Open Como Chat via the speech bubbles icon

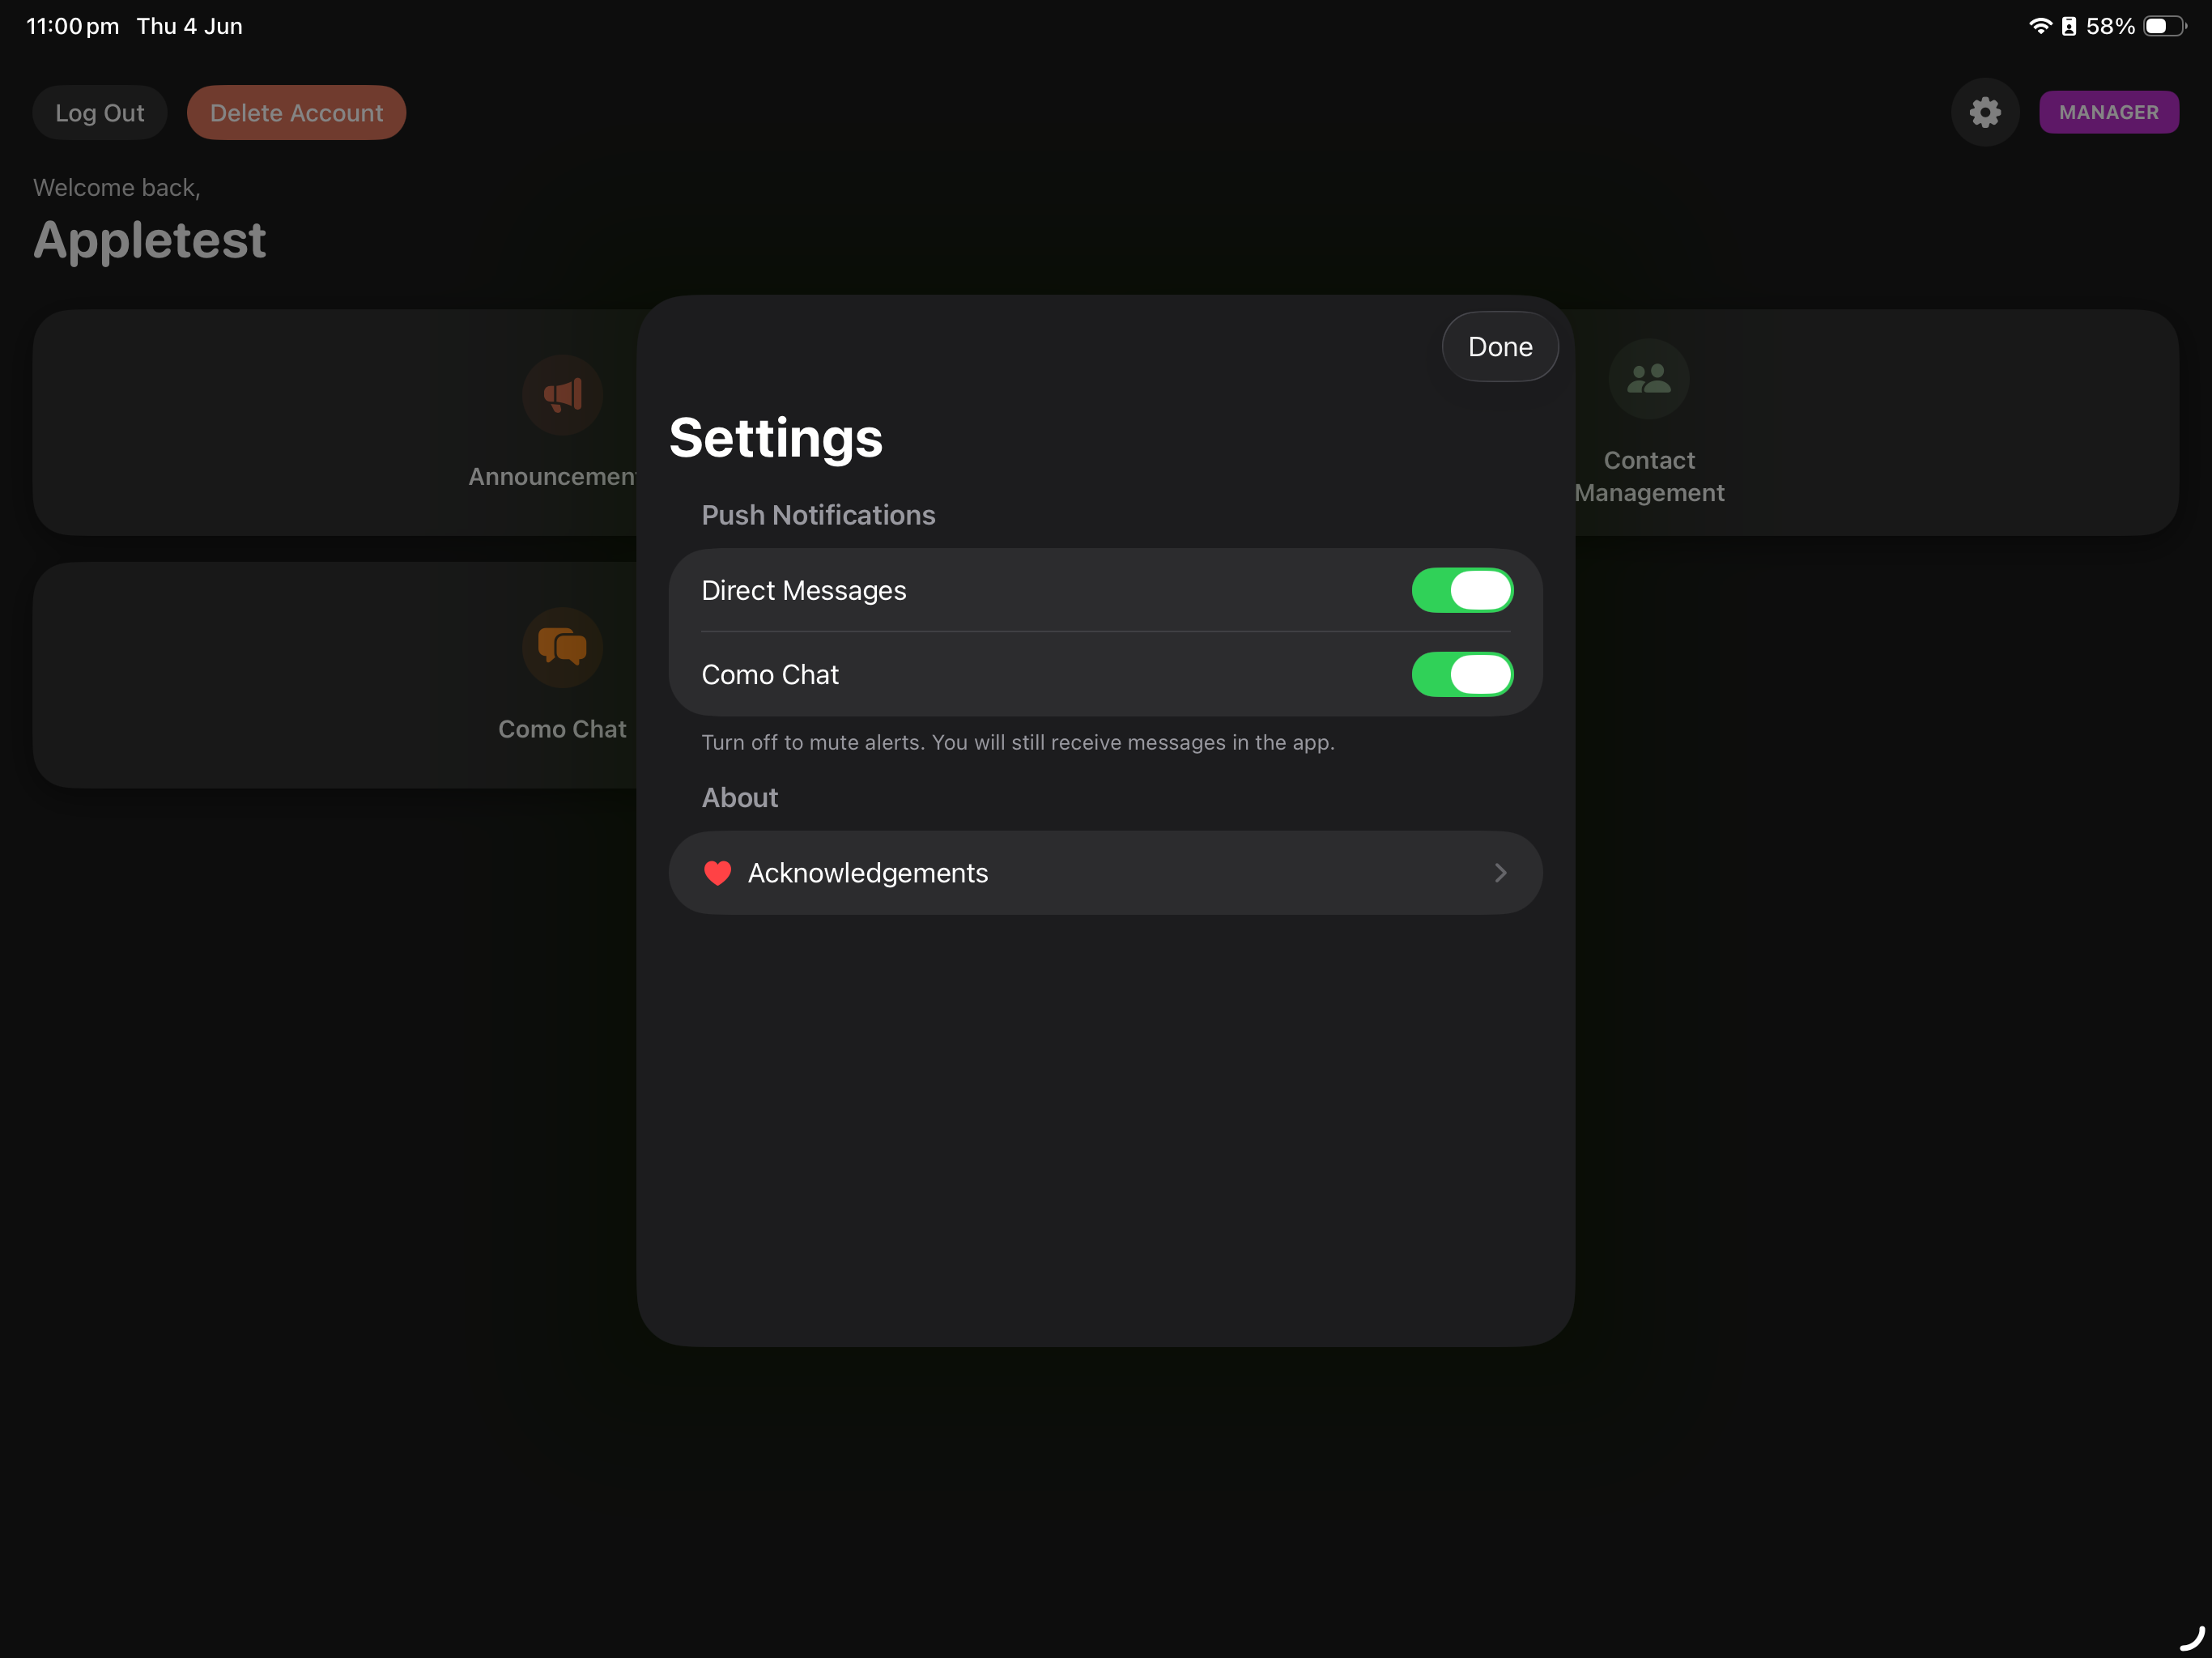562,647
